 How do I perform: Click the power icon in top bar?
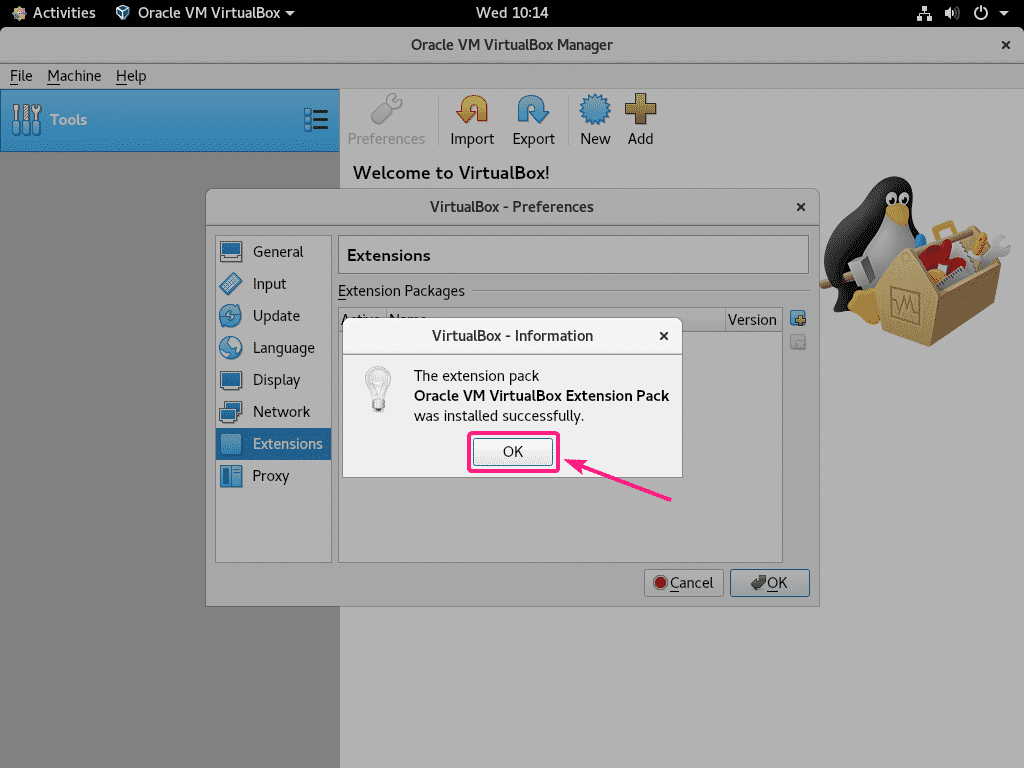[981, 13]
